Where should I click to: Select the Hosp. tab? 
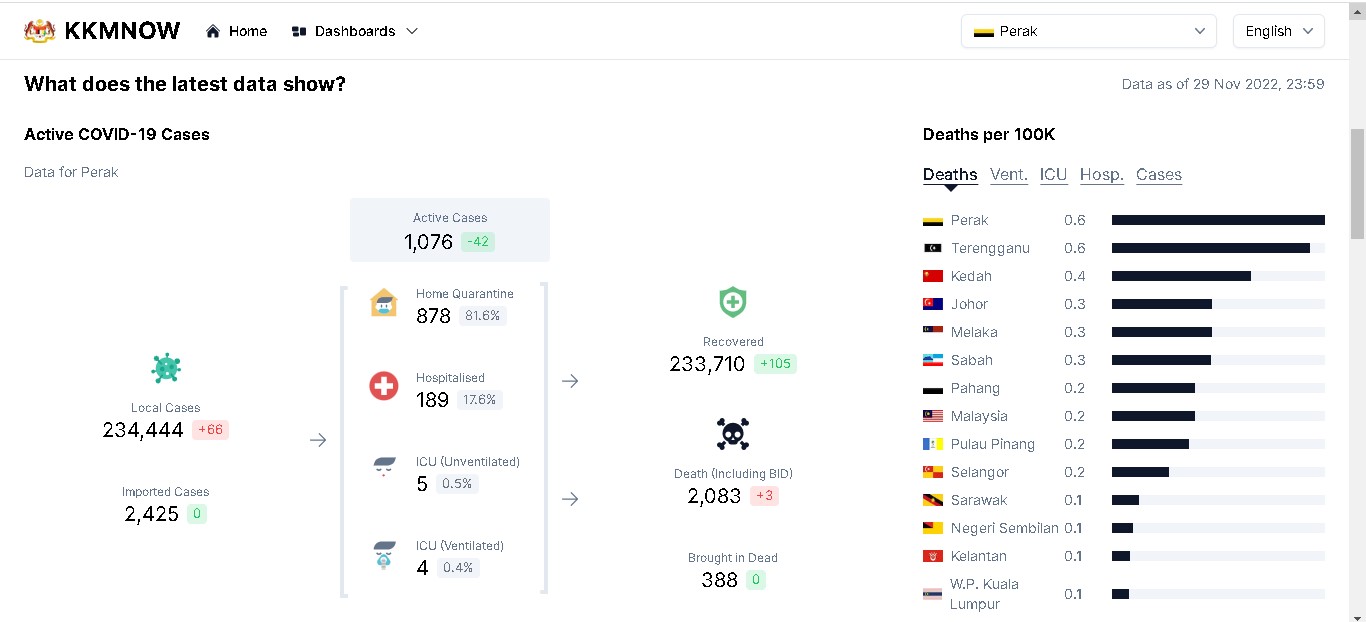click(1101, 175)
